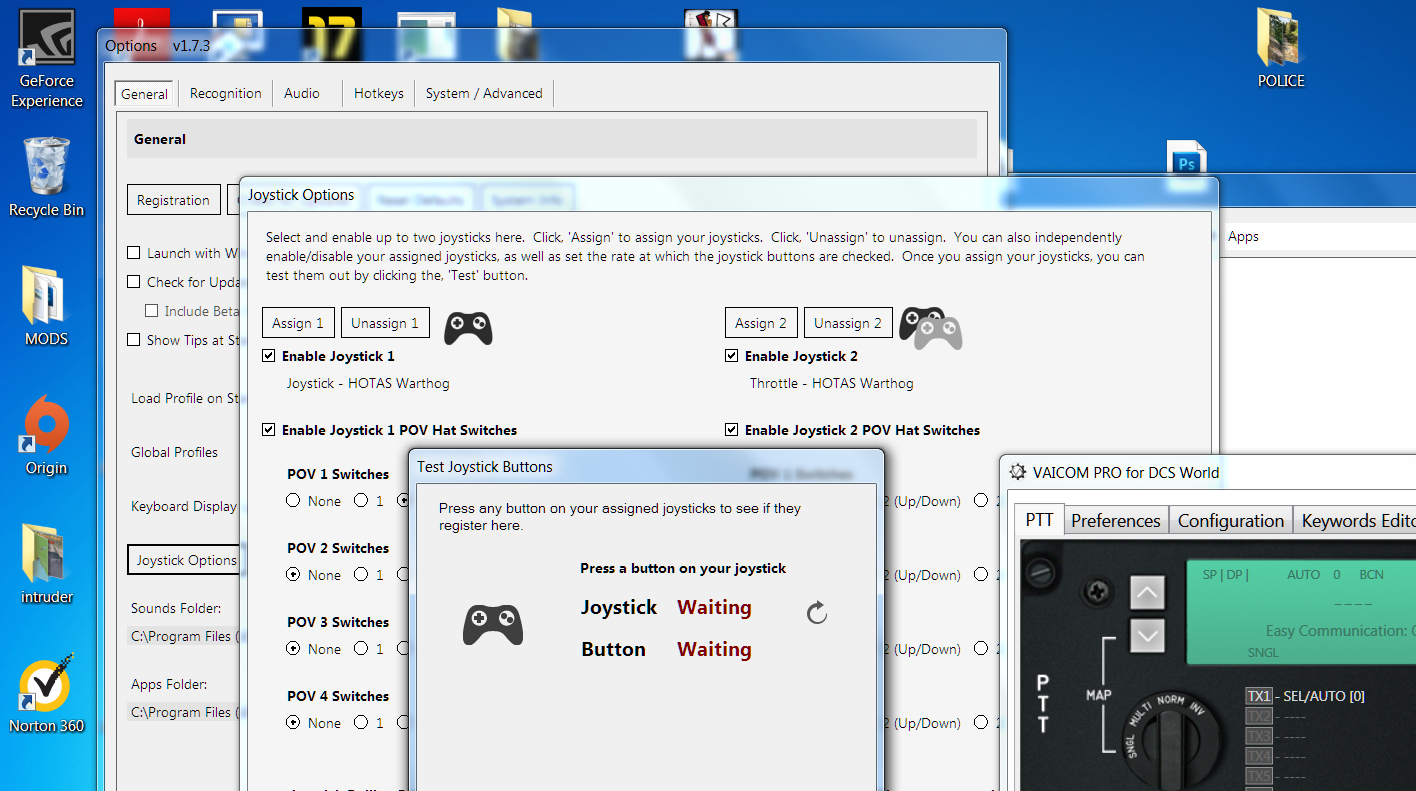Click the Joystick 1 controller icon

coord(468,327)
